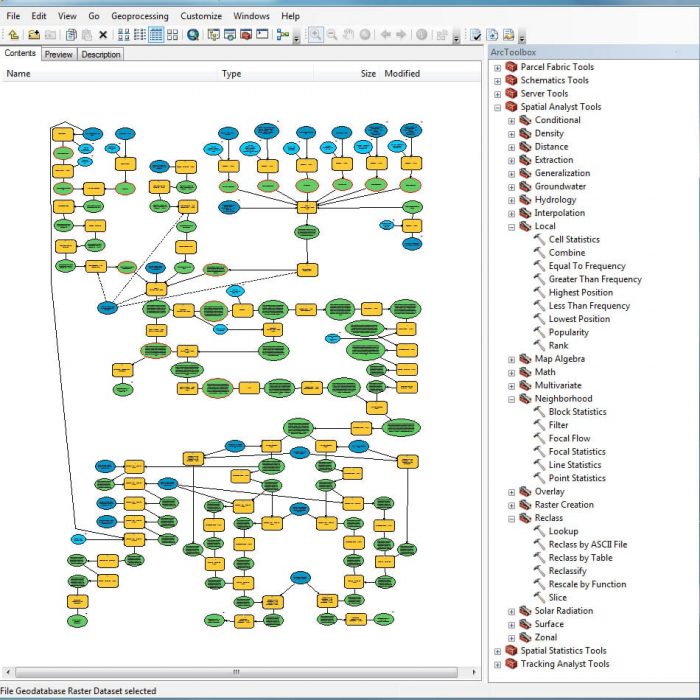Viewport: 700px width, 700px height.
Task: Click the Validate Metadata icon
Action: tap(476, 34)
